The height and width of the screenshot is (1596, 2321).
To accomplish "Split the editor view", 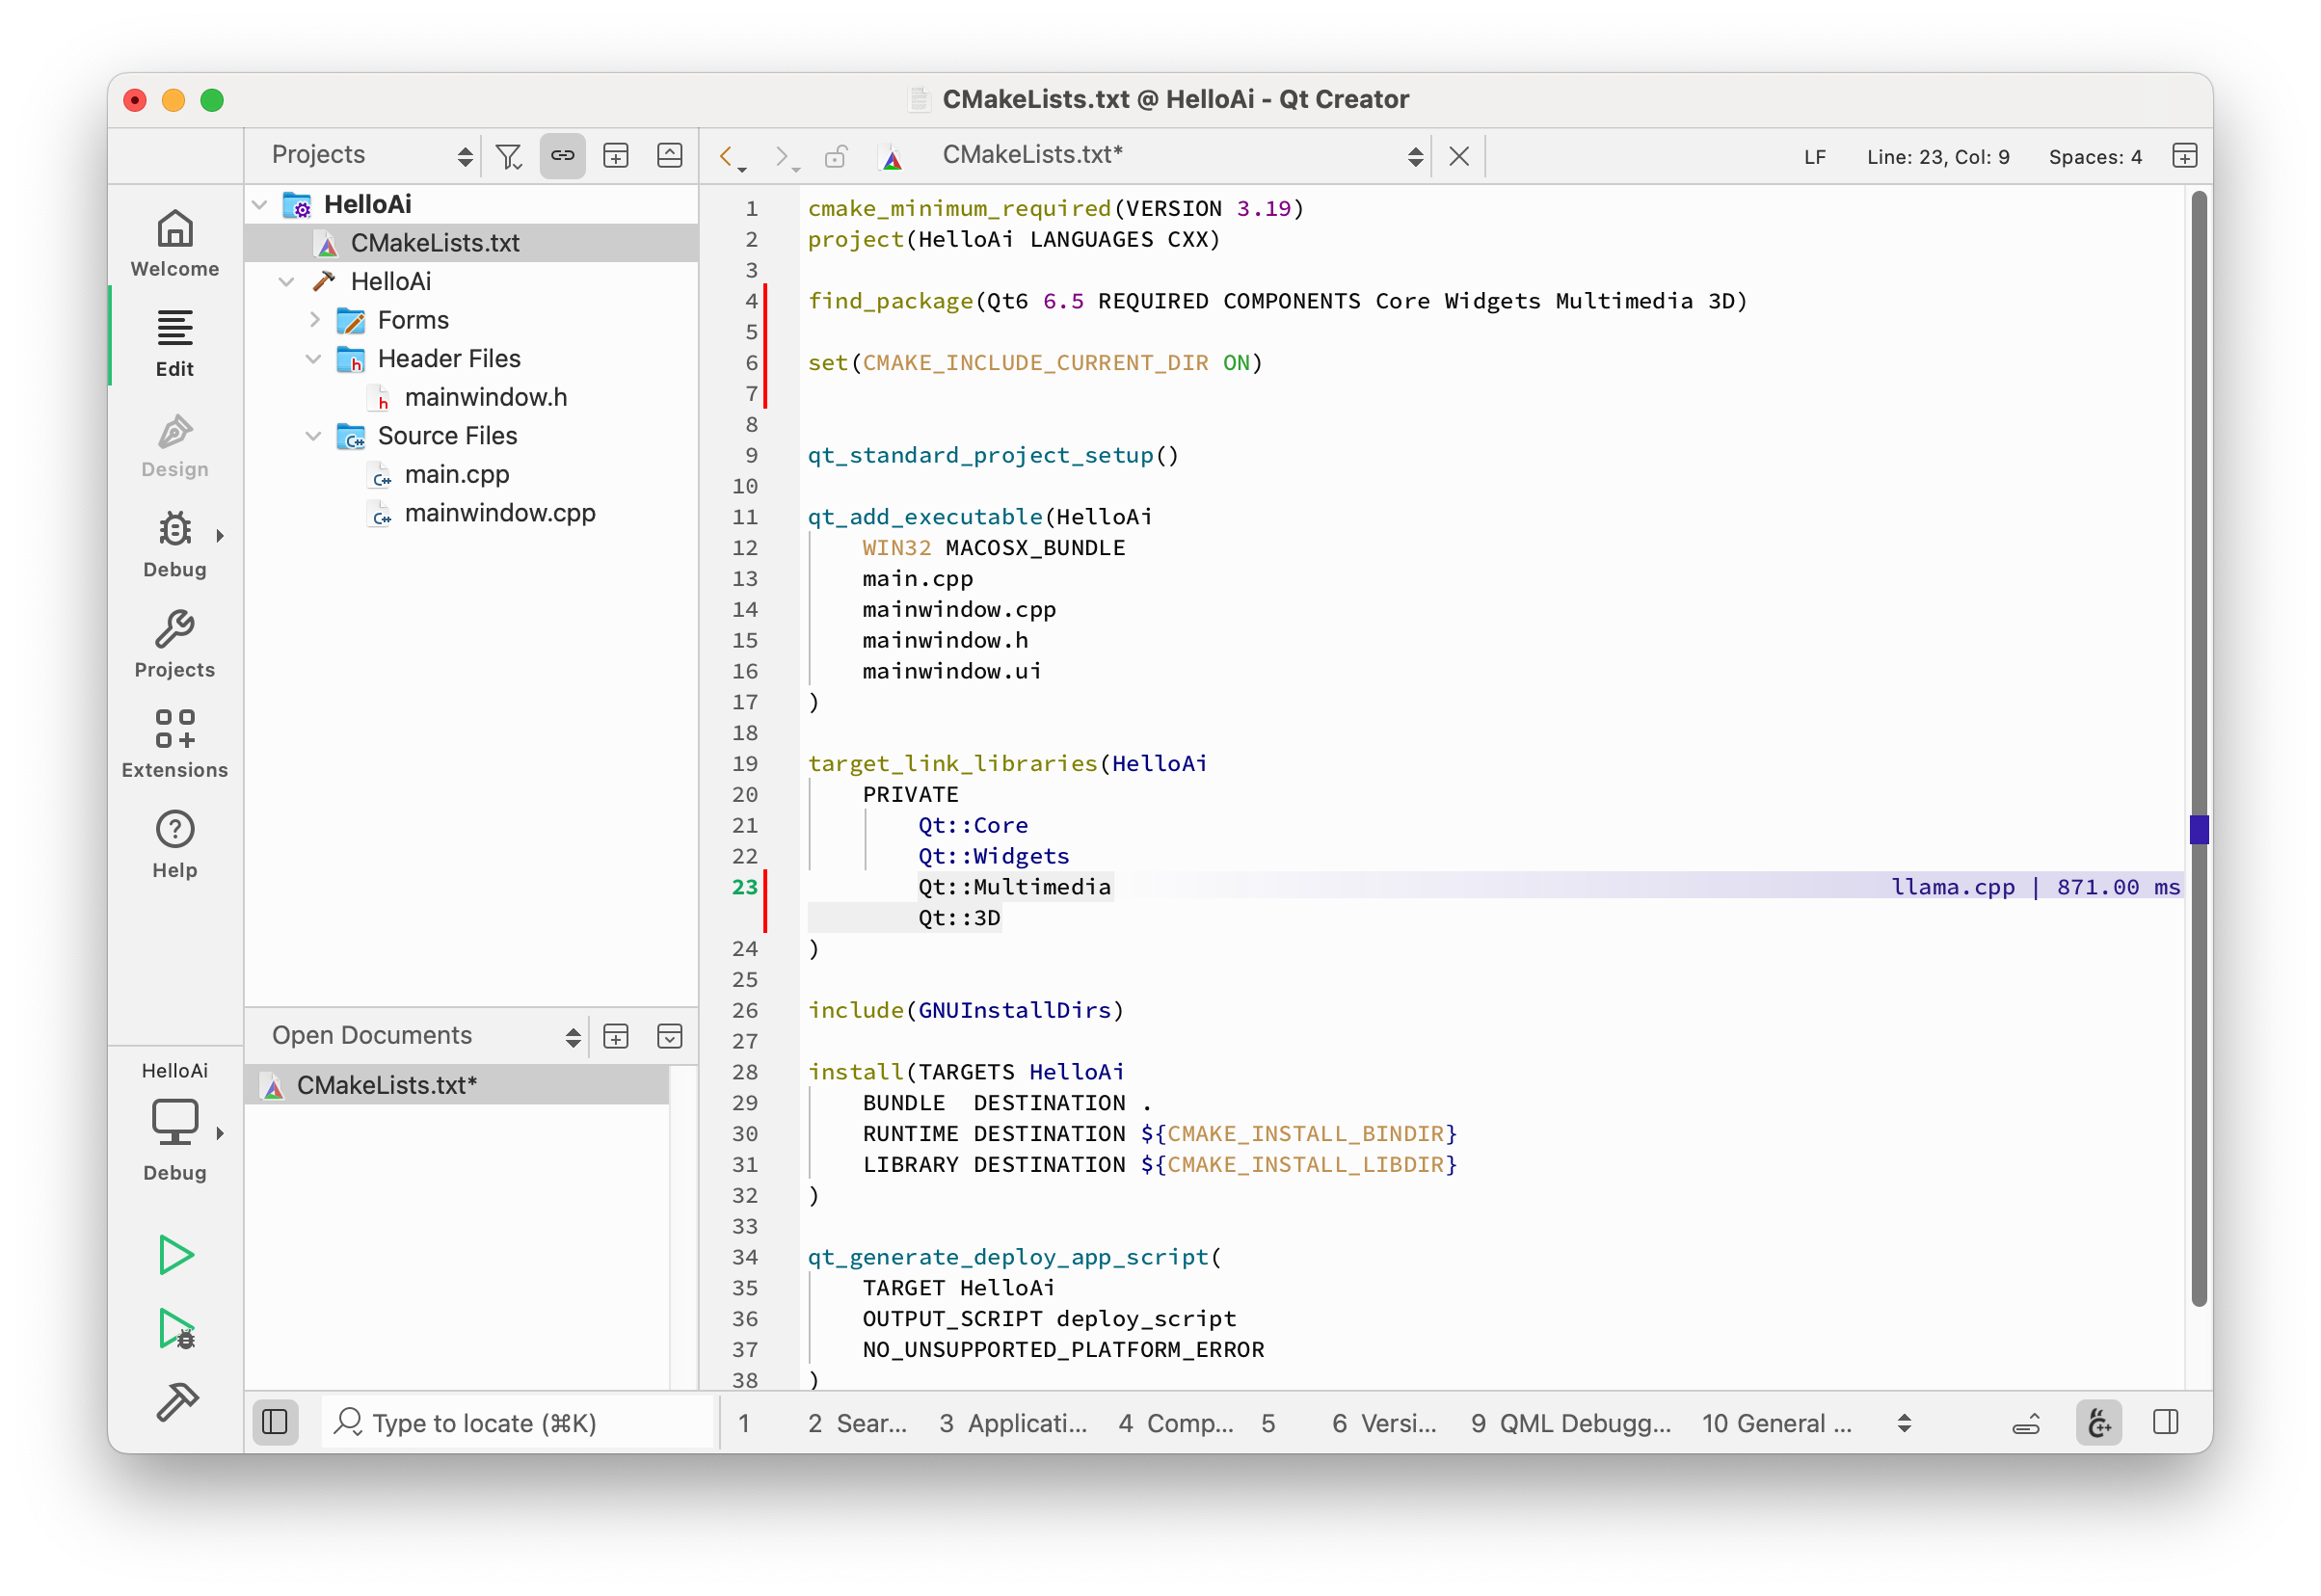I will [2185, 156].
